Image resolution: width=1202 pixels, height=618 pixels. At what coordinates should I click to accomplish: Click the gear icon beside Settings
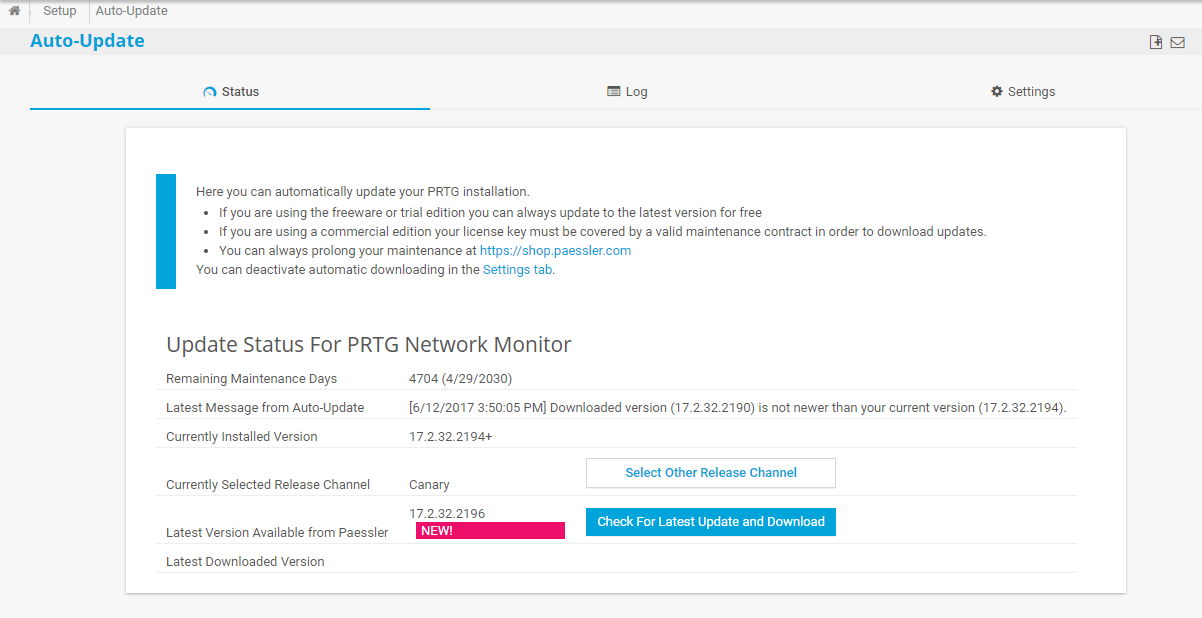pos(996,91)
